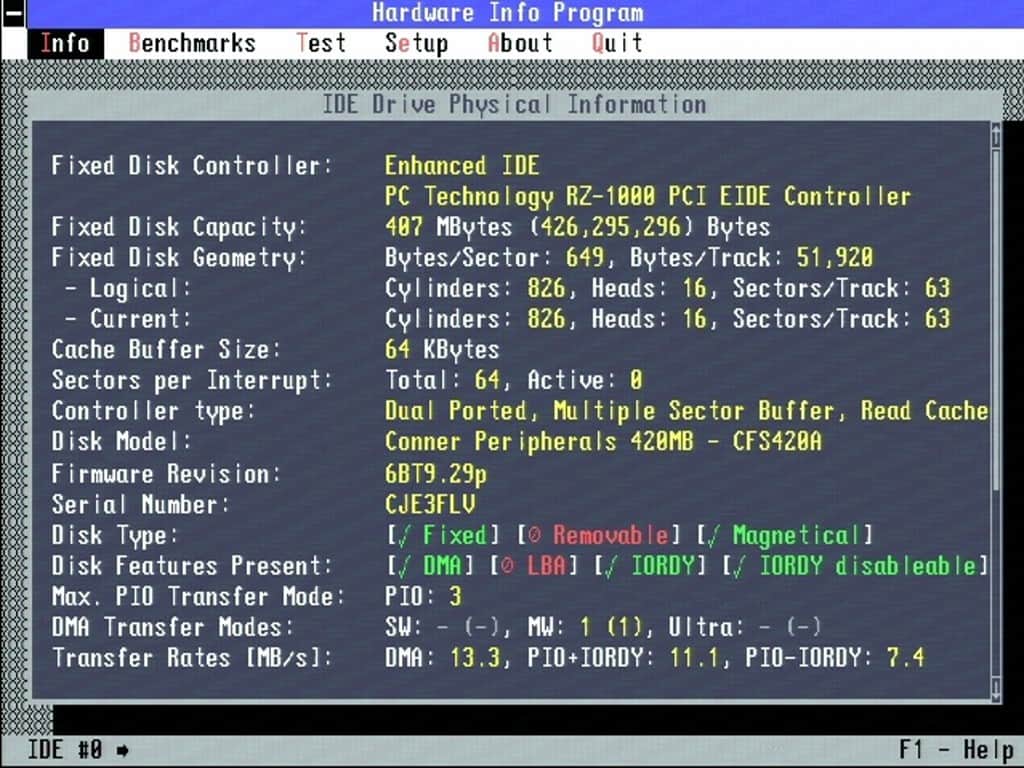Click PC Technology RZ-1000 PCI EIDE Controller text
Viewport: 1024px width, 768px height.
click(x=648, y=197)
